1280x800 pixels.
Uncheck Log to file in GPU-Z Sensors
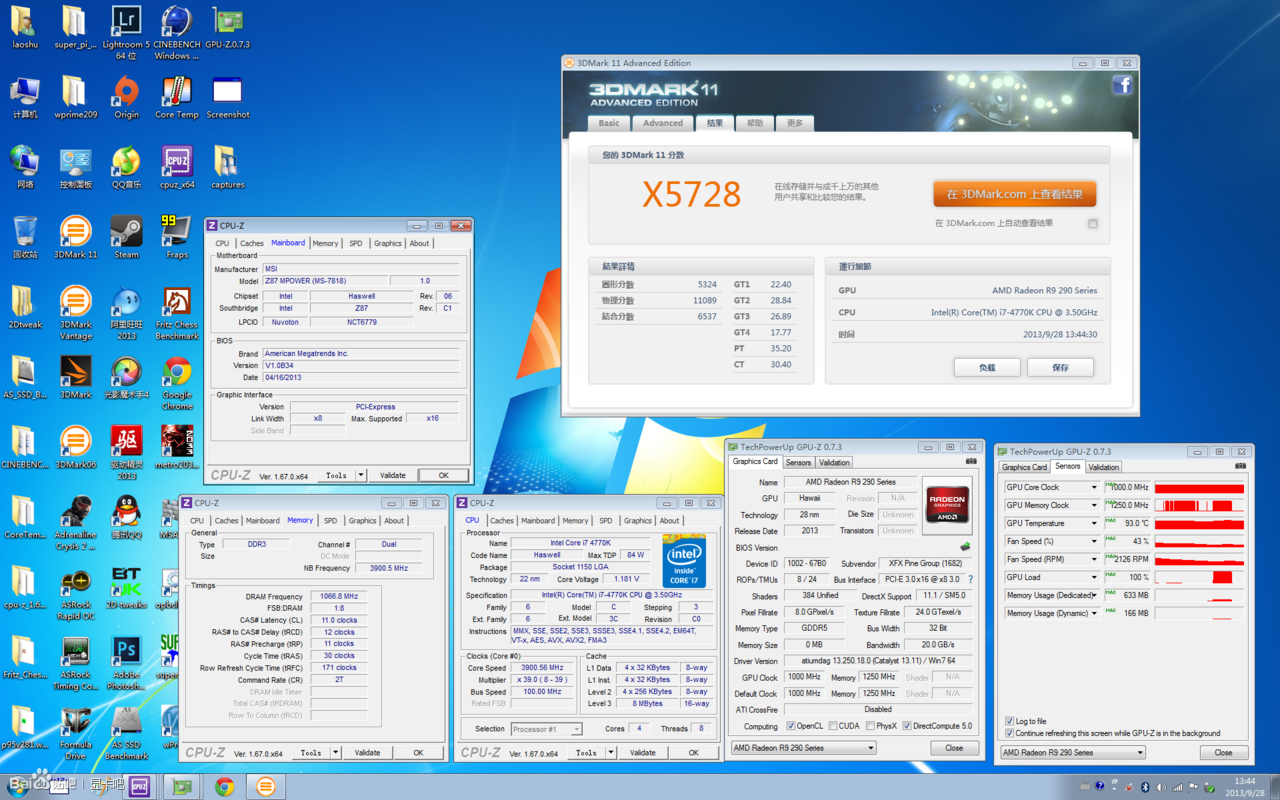click(x=1009, y=721)
